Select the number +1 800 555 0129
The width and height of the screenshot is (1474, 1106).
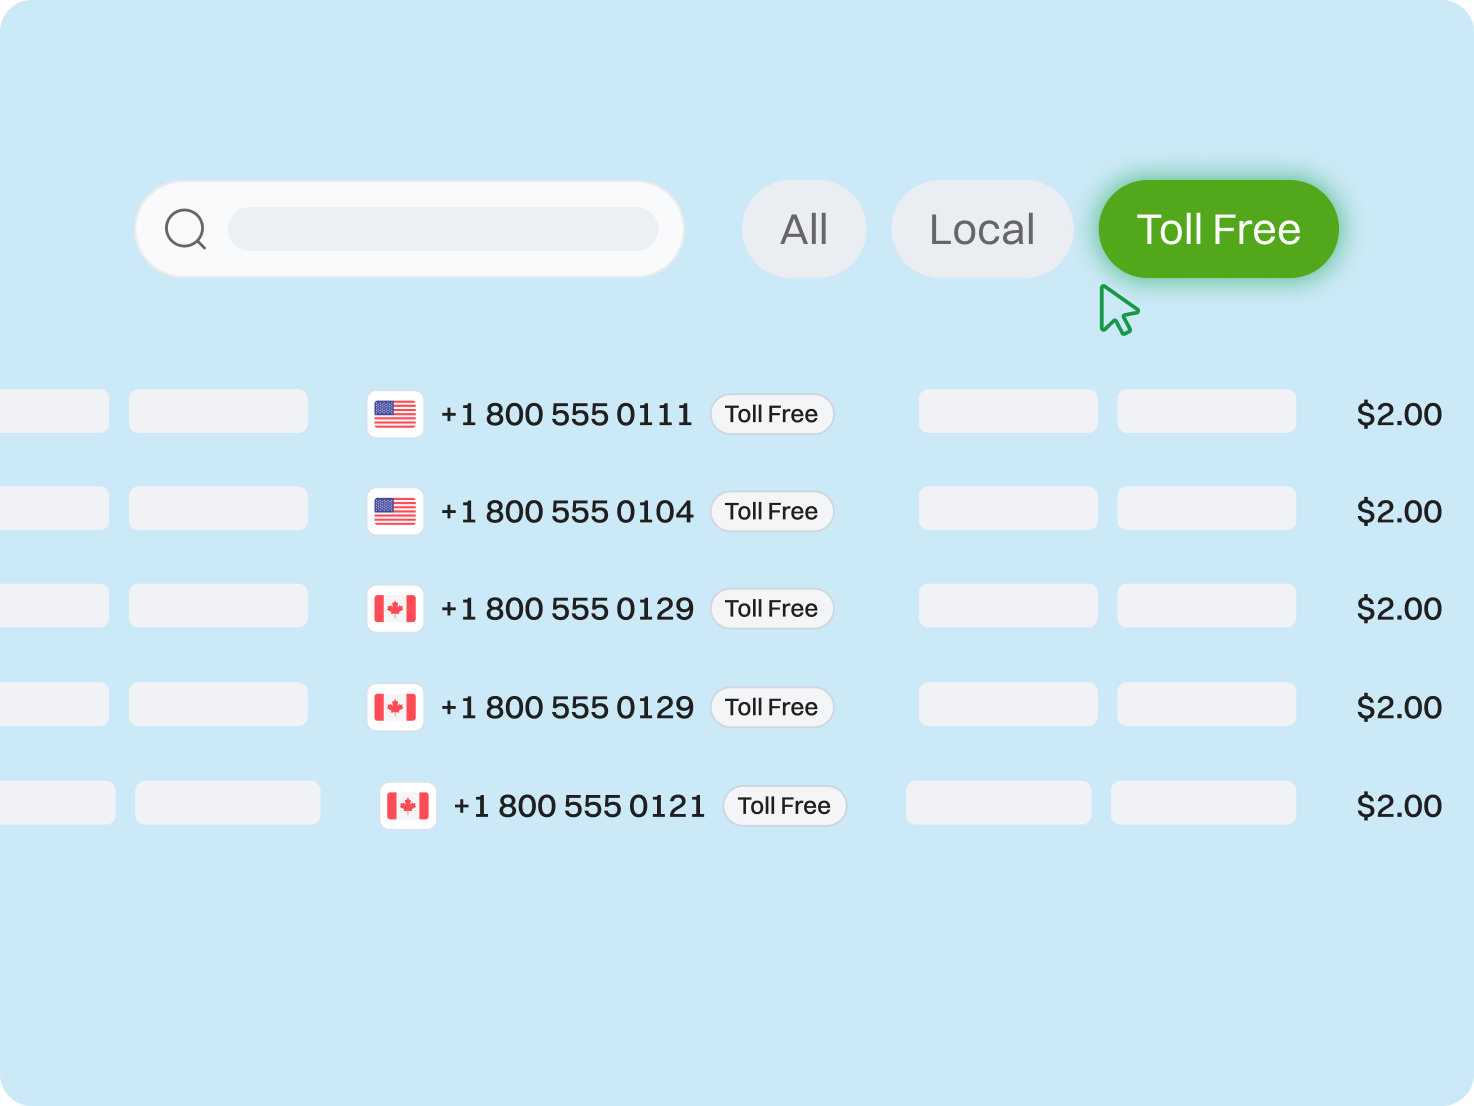(x=568, y=608)
